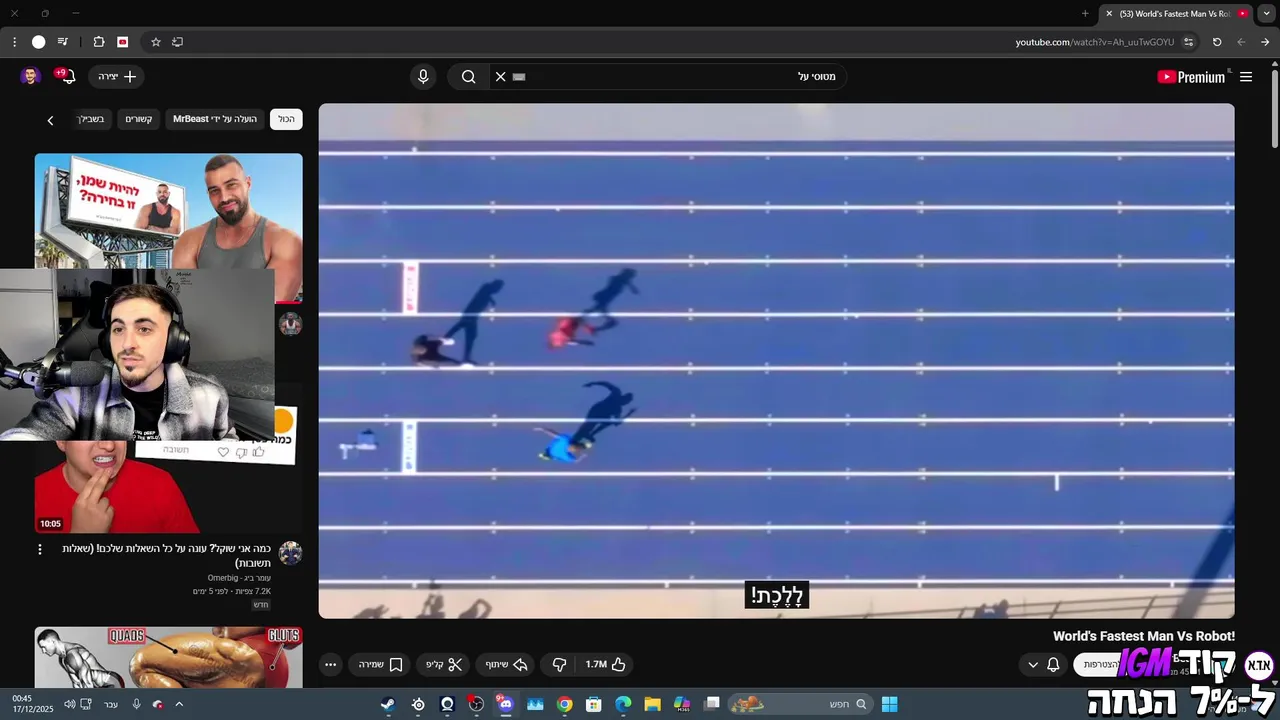Bookmark this page with star icon
Viewport: 1280px width, 720px height.
pos(156,42)
